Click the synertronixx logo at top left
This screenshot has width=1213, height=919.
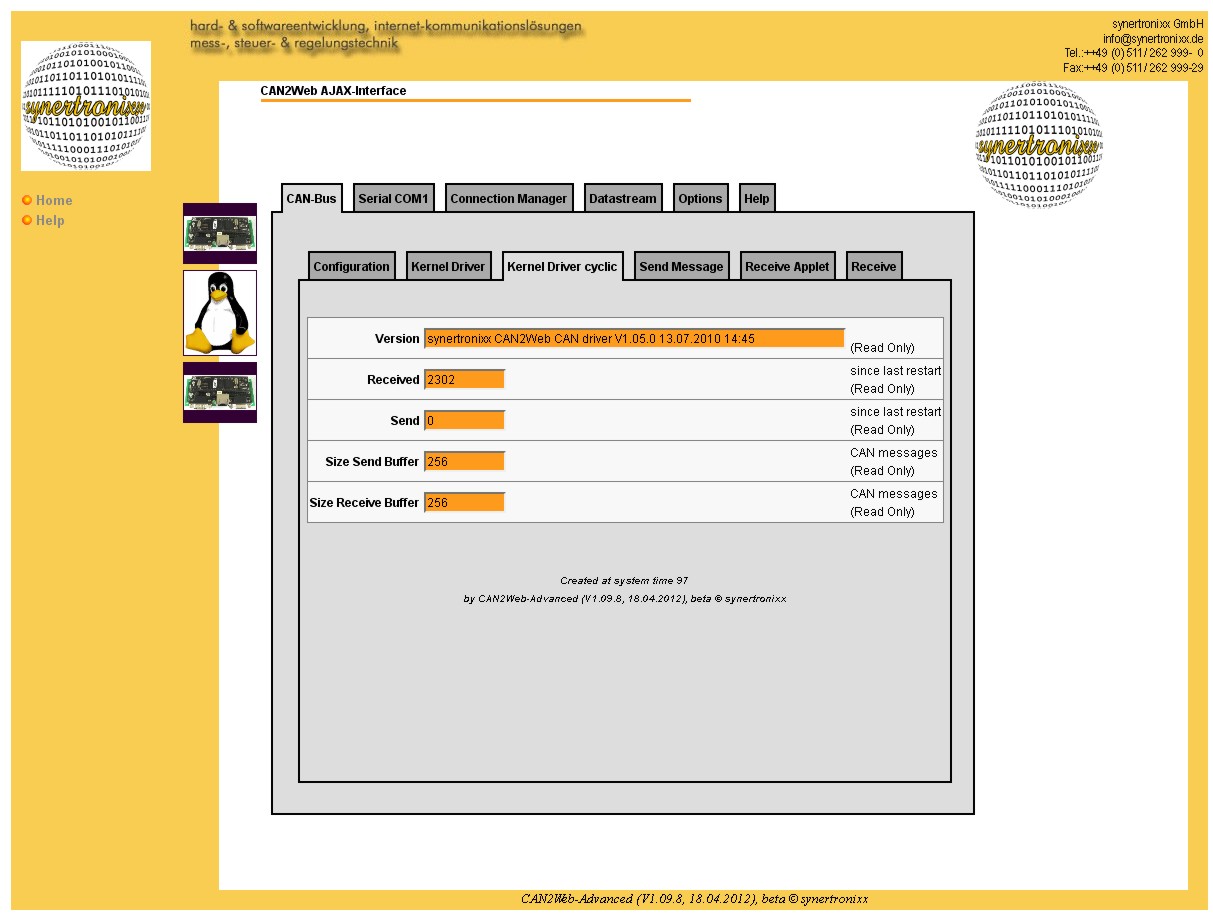coord(86,106)
